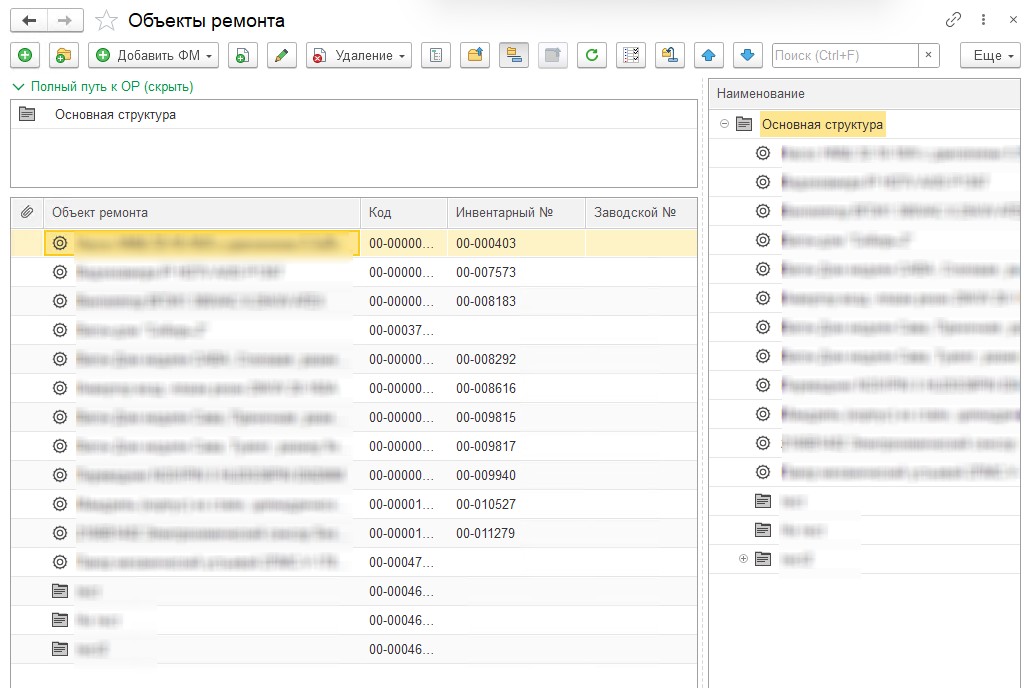Click the green plus create button
The image size is (1034, 688).
pyautogui.click(x=25, y=55)
